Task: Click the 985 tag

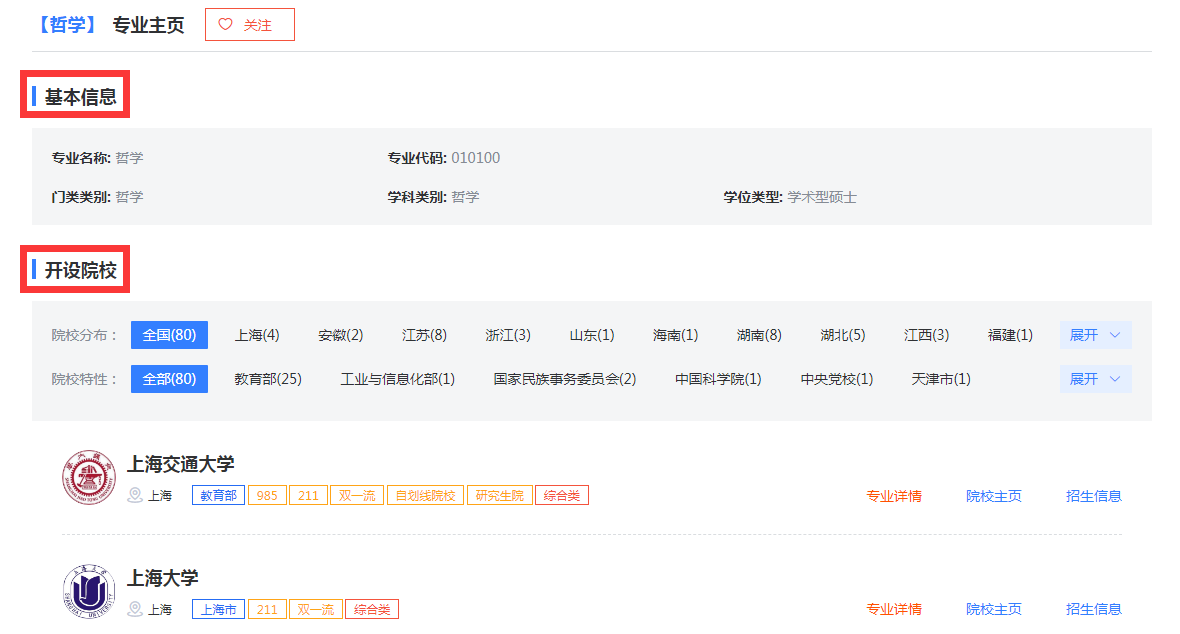Action: tap(267, 495)
